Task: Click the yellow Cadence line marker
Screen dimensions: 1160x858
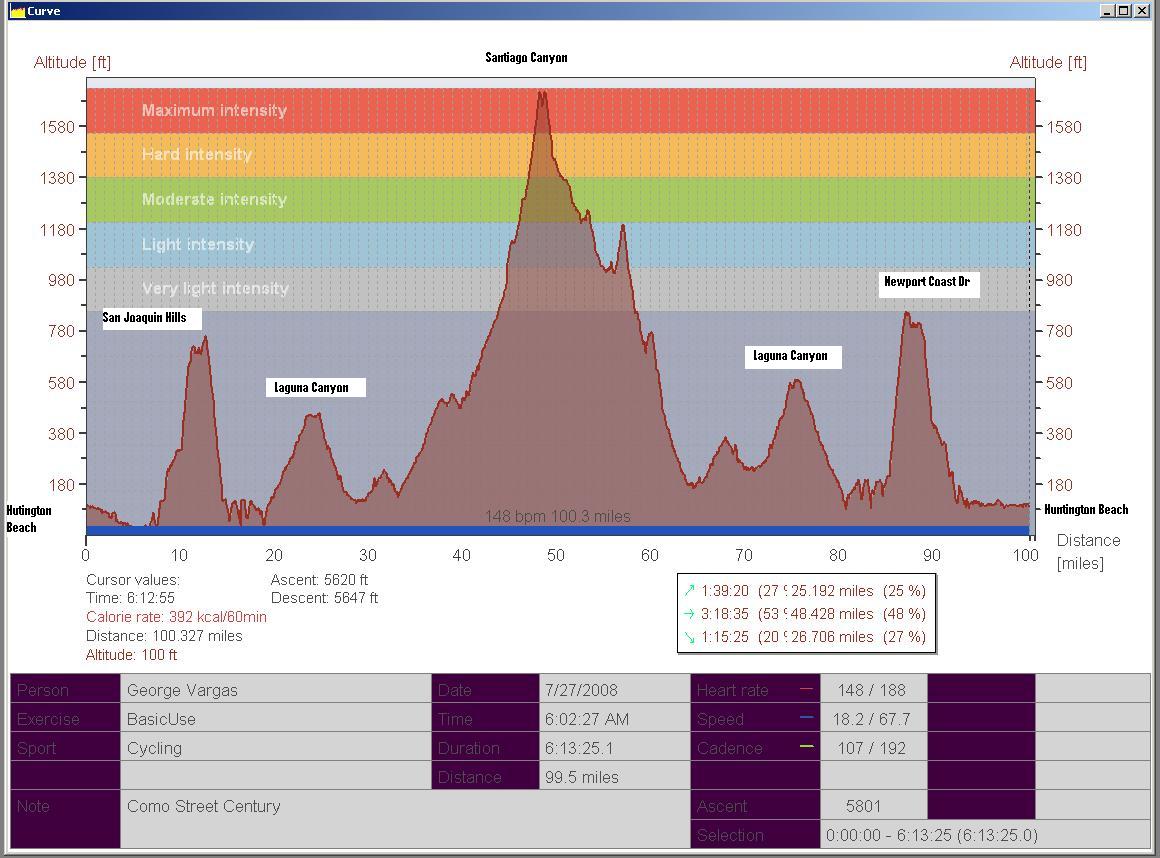Action: [806, 747]
